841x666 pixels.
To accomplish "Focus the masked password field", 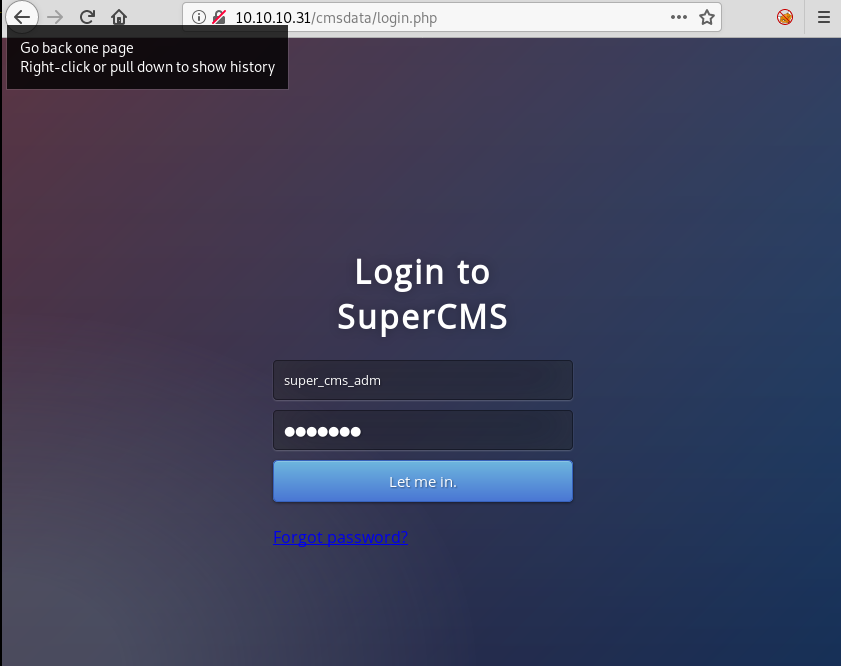I will pos(423,430).
